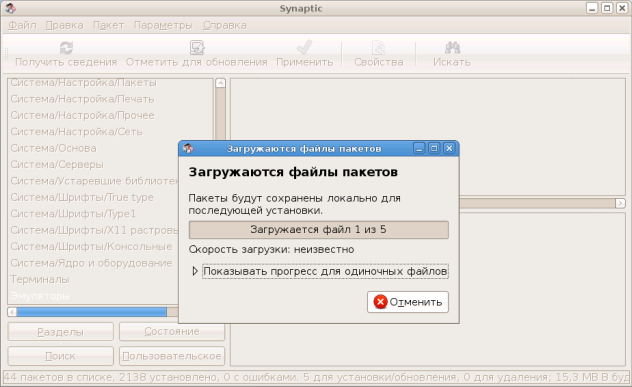Click the Поиск filter button
The image size is (632, 387).
pyautogui.click(x=60, y=356)
